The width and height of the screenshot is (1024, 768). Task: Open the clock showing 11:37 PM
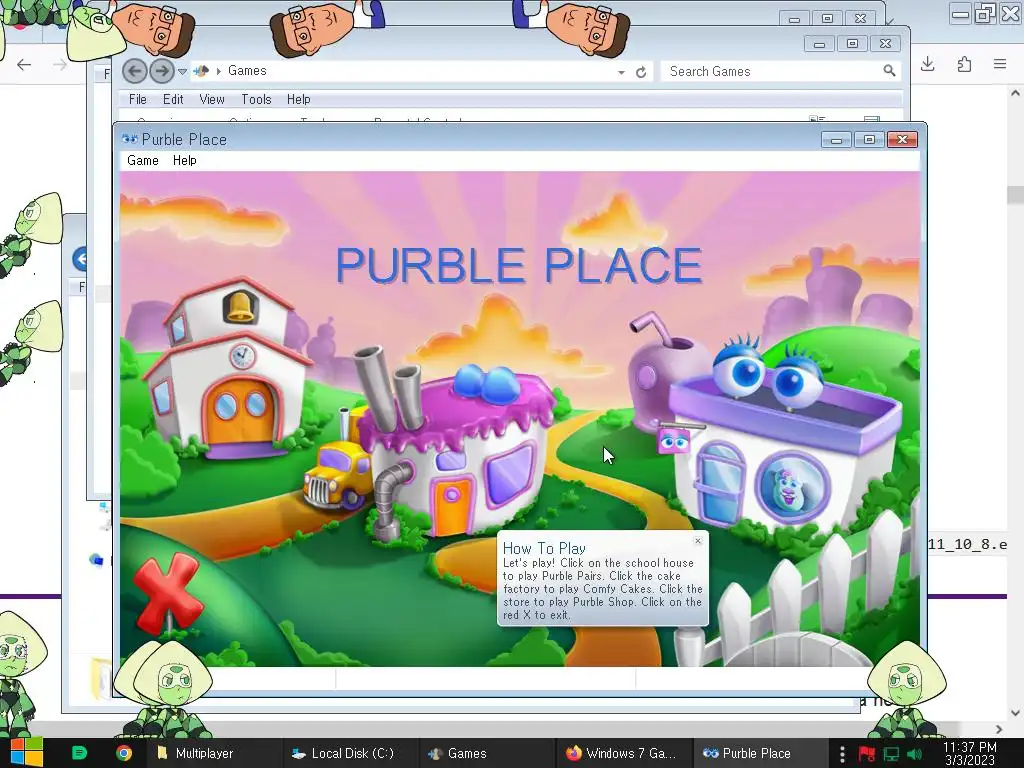[x=970, y=753]
